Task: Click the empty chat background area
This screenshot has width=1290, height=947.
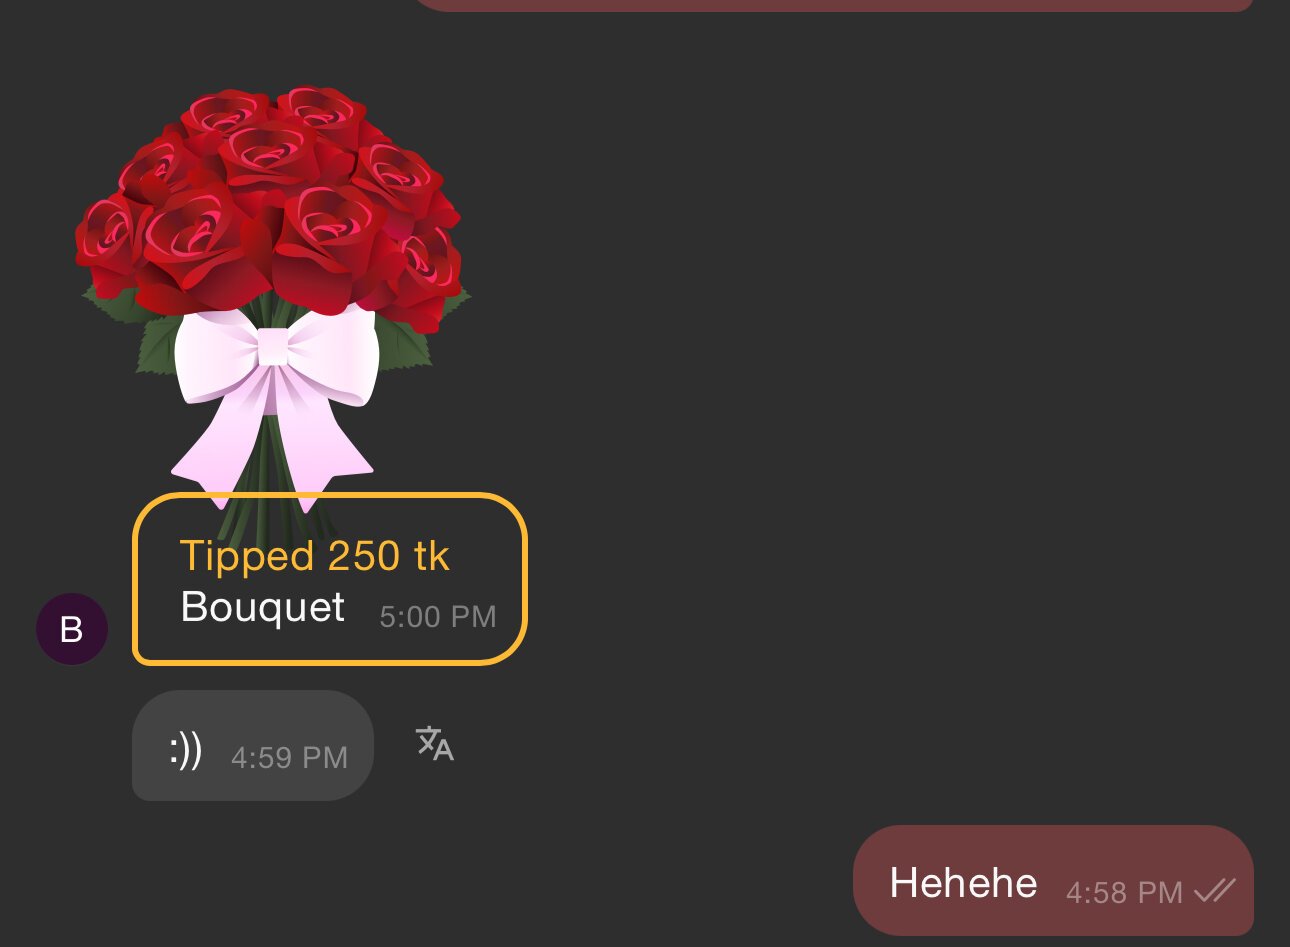Action: tap(850, 400)
